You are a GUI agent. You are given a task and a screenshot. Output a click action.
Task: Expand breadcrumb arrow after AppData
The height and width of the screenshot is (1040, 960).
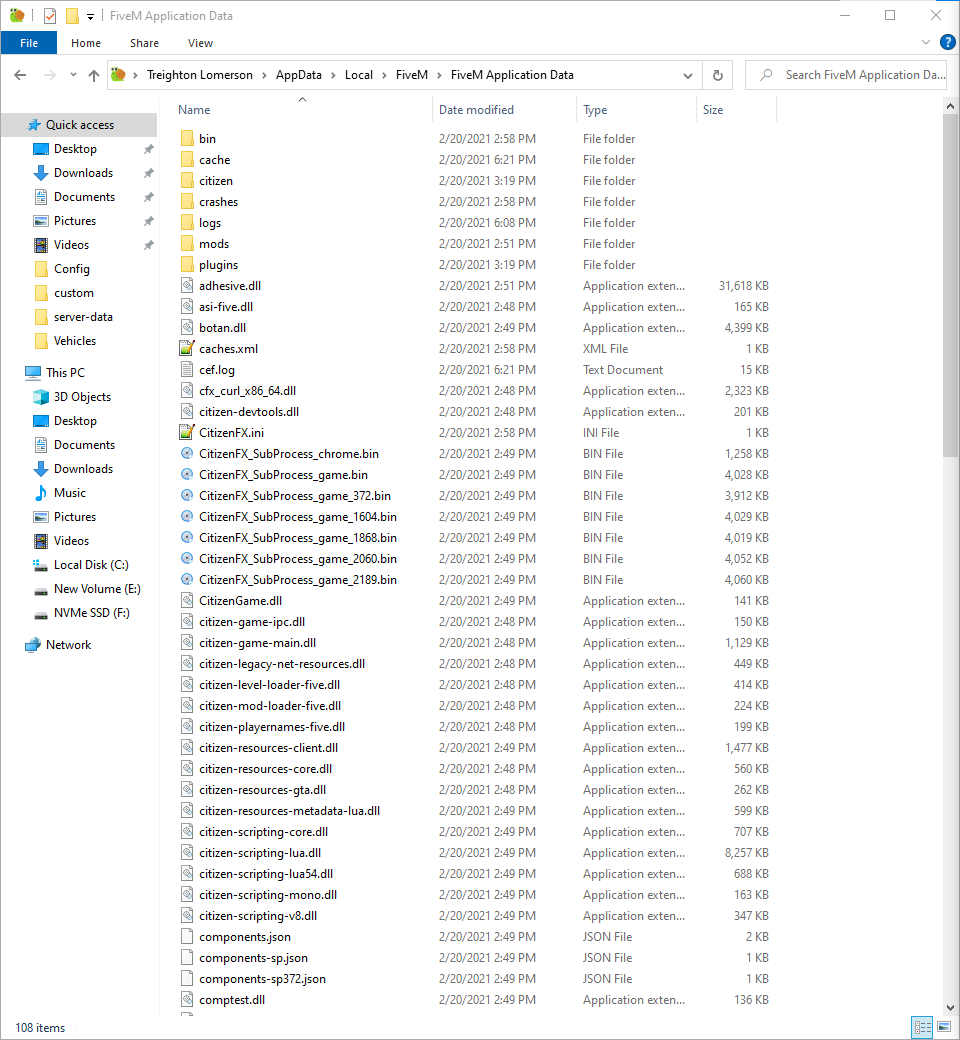(x=333, y=75)
